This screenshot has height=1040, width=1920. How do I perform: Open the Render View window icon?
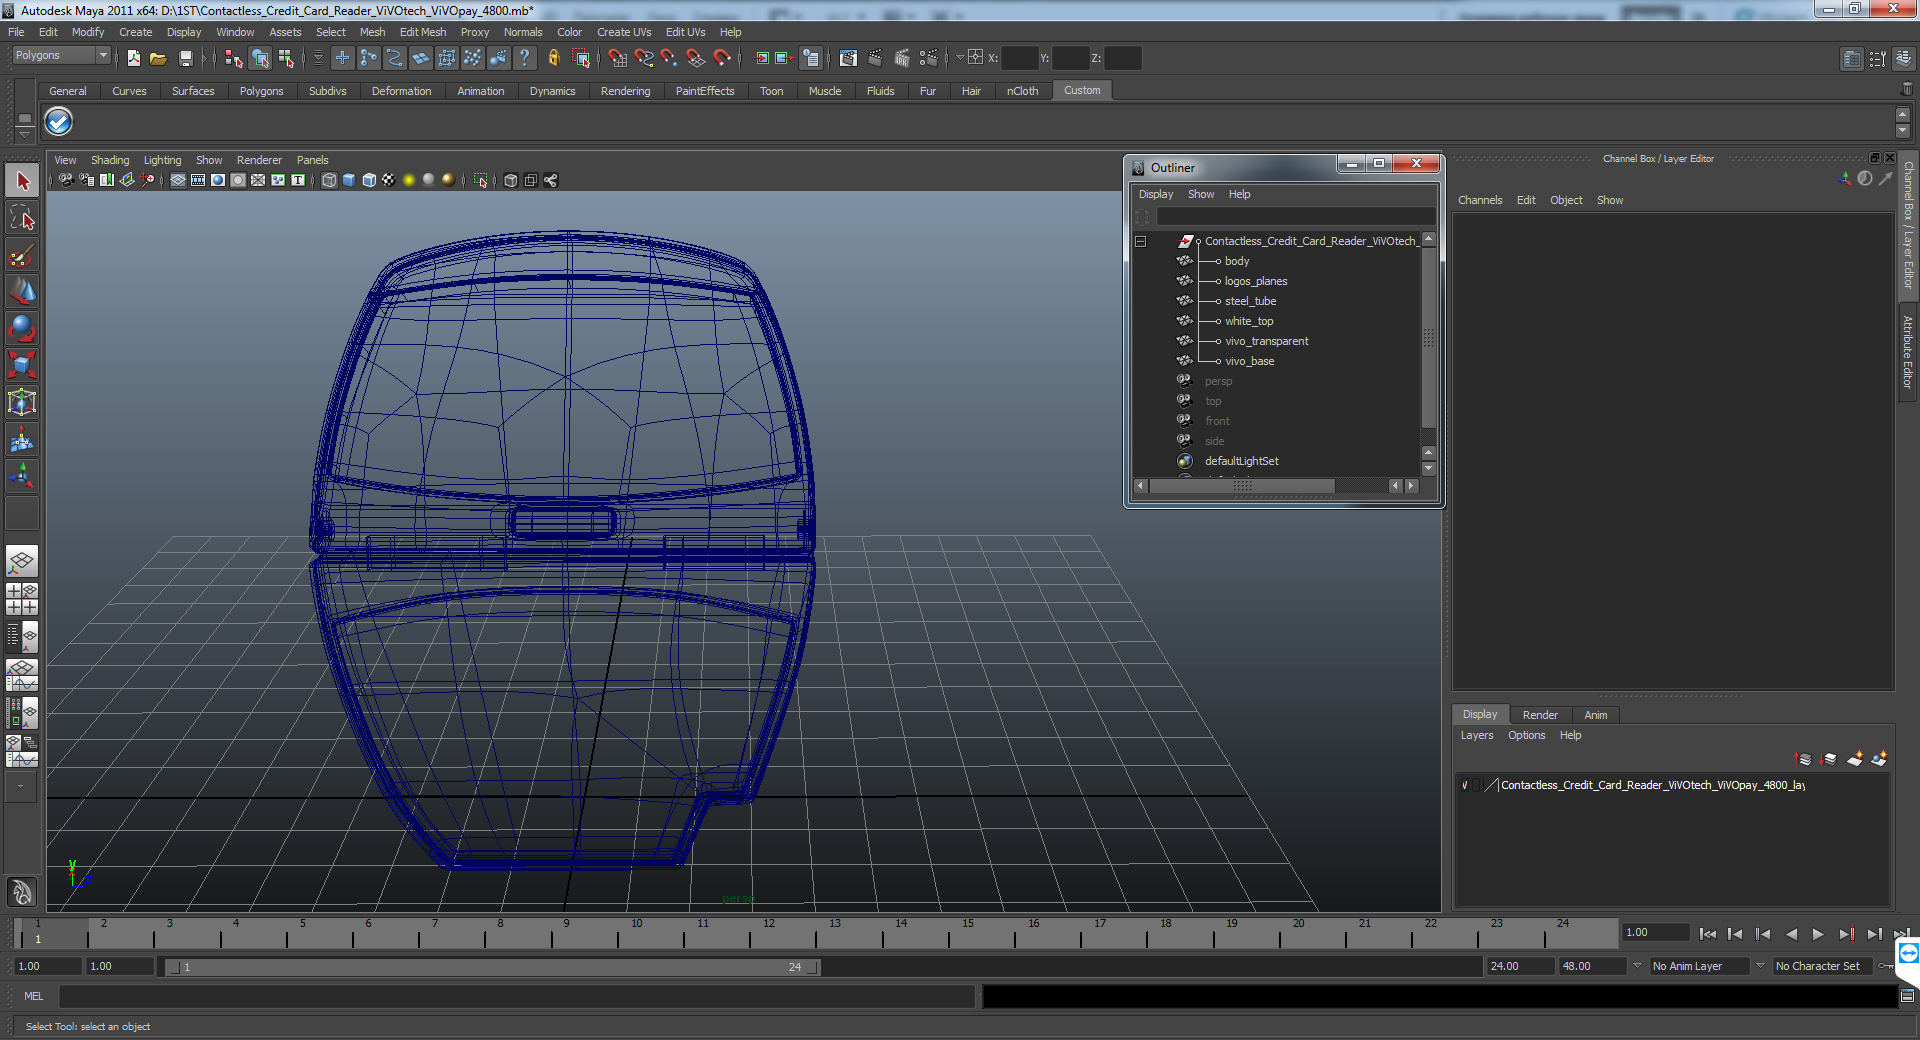pos(848,58)
